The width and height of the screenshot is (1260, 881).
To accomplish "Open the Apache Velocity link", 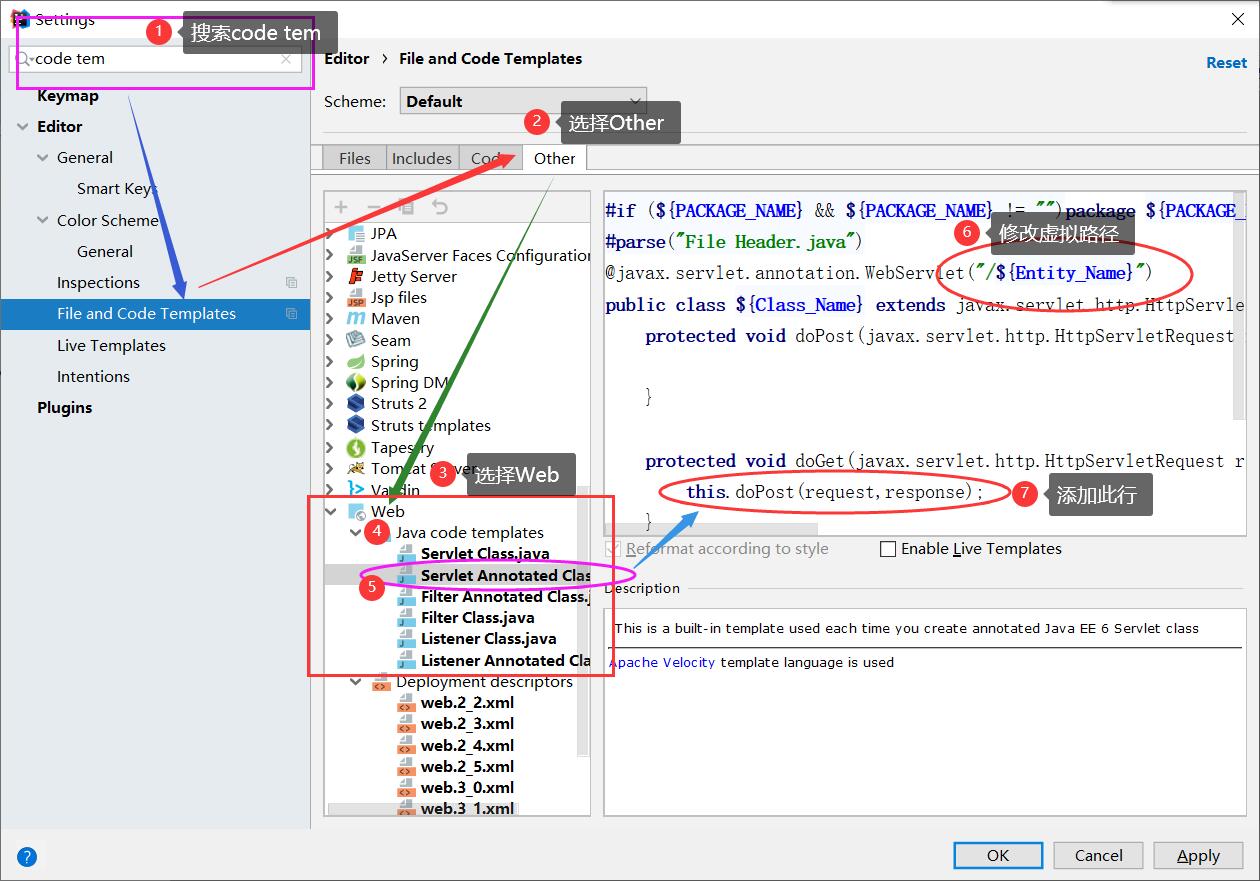I will coord(662,662).
